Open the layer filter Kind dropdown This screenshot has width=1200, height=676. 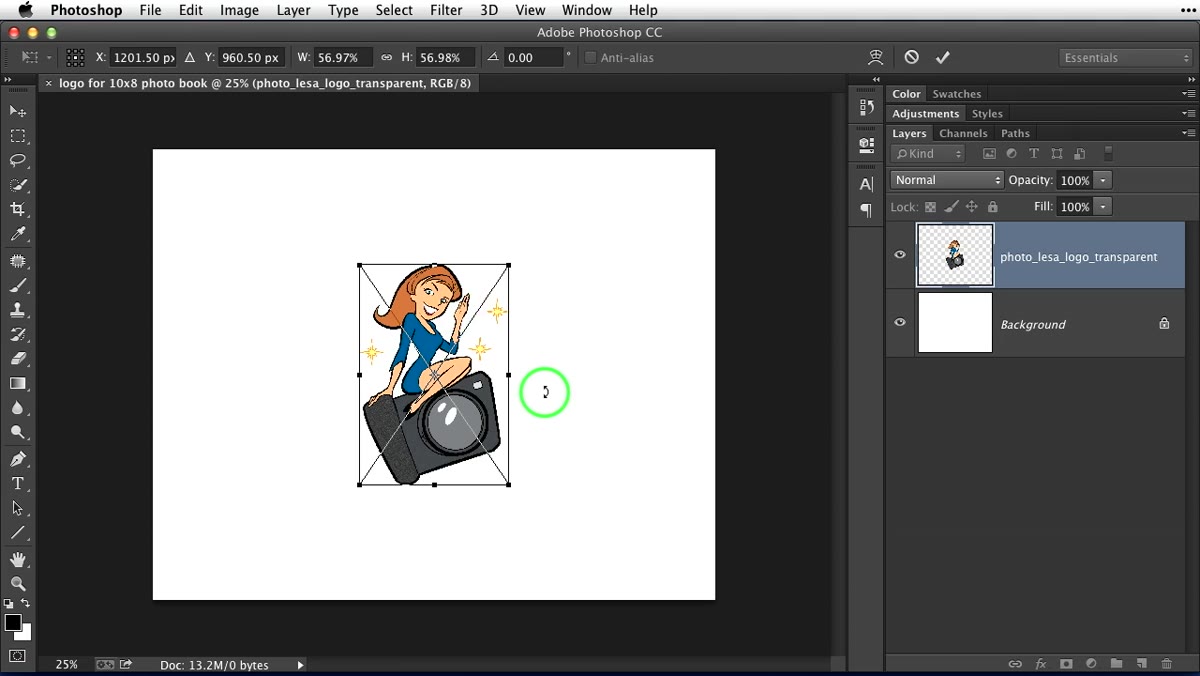[x=929, y=154]
